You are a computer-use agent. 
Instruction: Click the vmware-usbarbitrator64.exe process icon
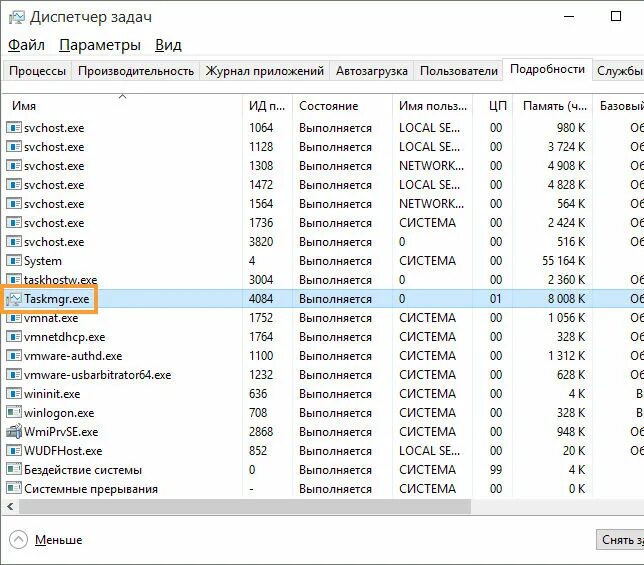tap(14, 374)
